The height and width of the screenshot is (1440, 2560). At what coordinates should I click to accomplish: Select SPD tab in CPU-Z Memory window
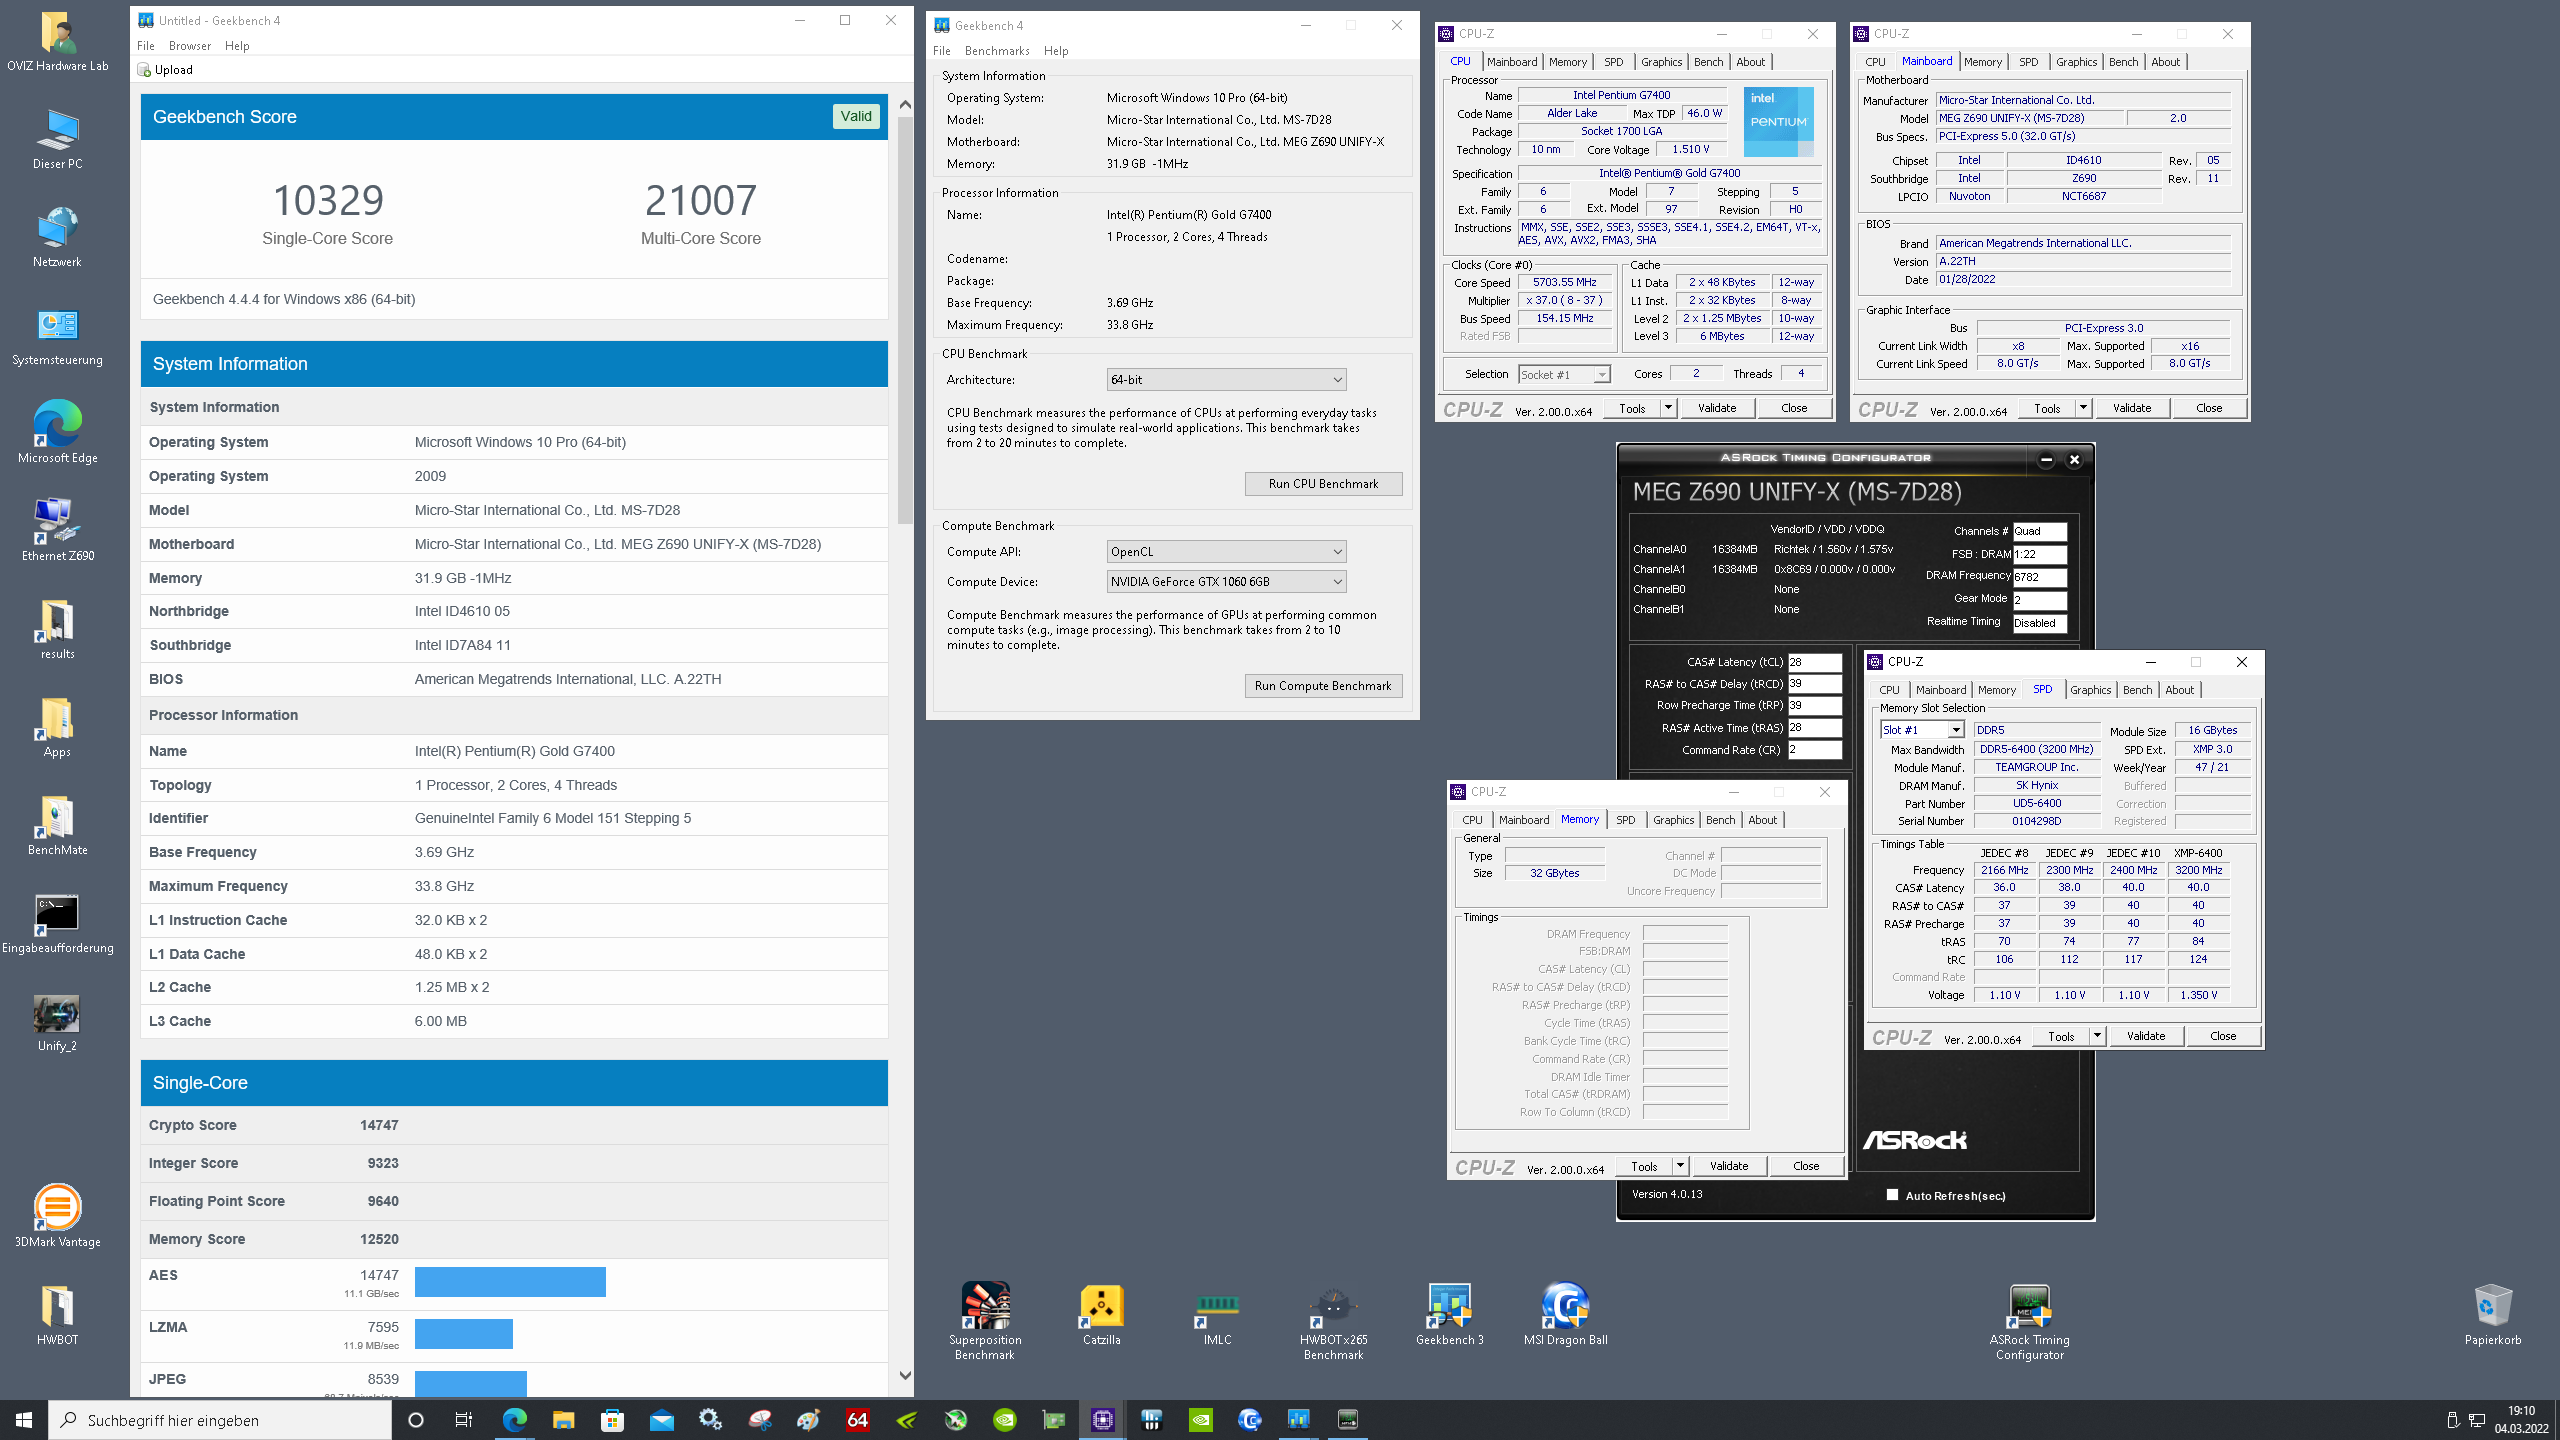pyautogui.click(x=1626, y=820)
